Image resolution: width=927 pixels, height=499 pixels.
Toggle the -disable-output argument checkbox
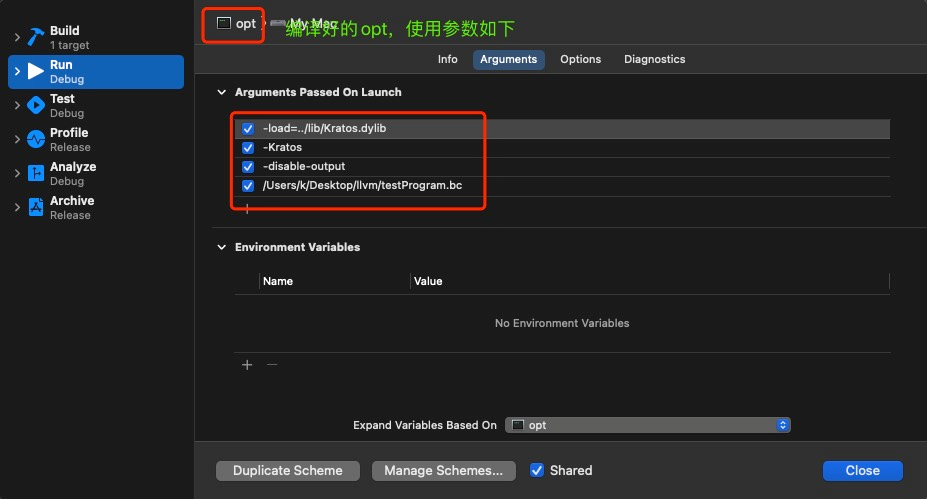(x=248, y=167)
